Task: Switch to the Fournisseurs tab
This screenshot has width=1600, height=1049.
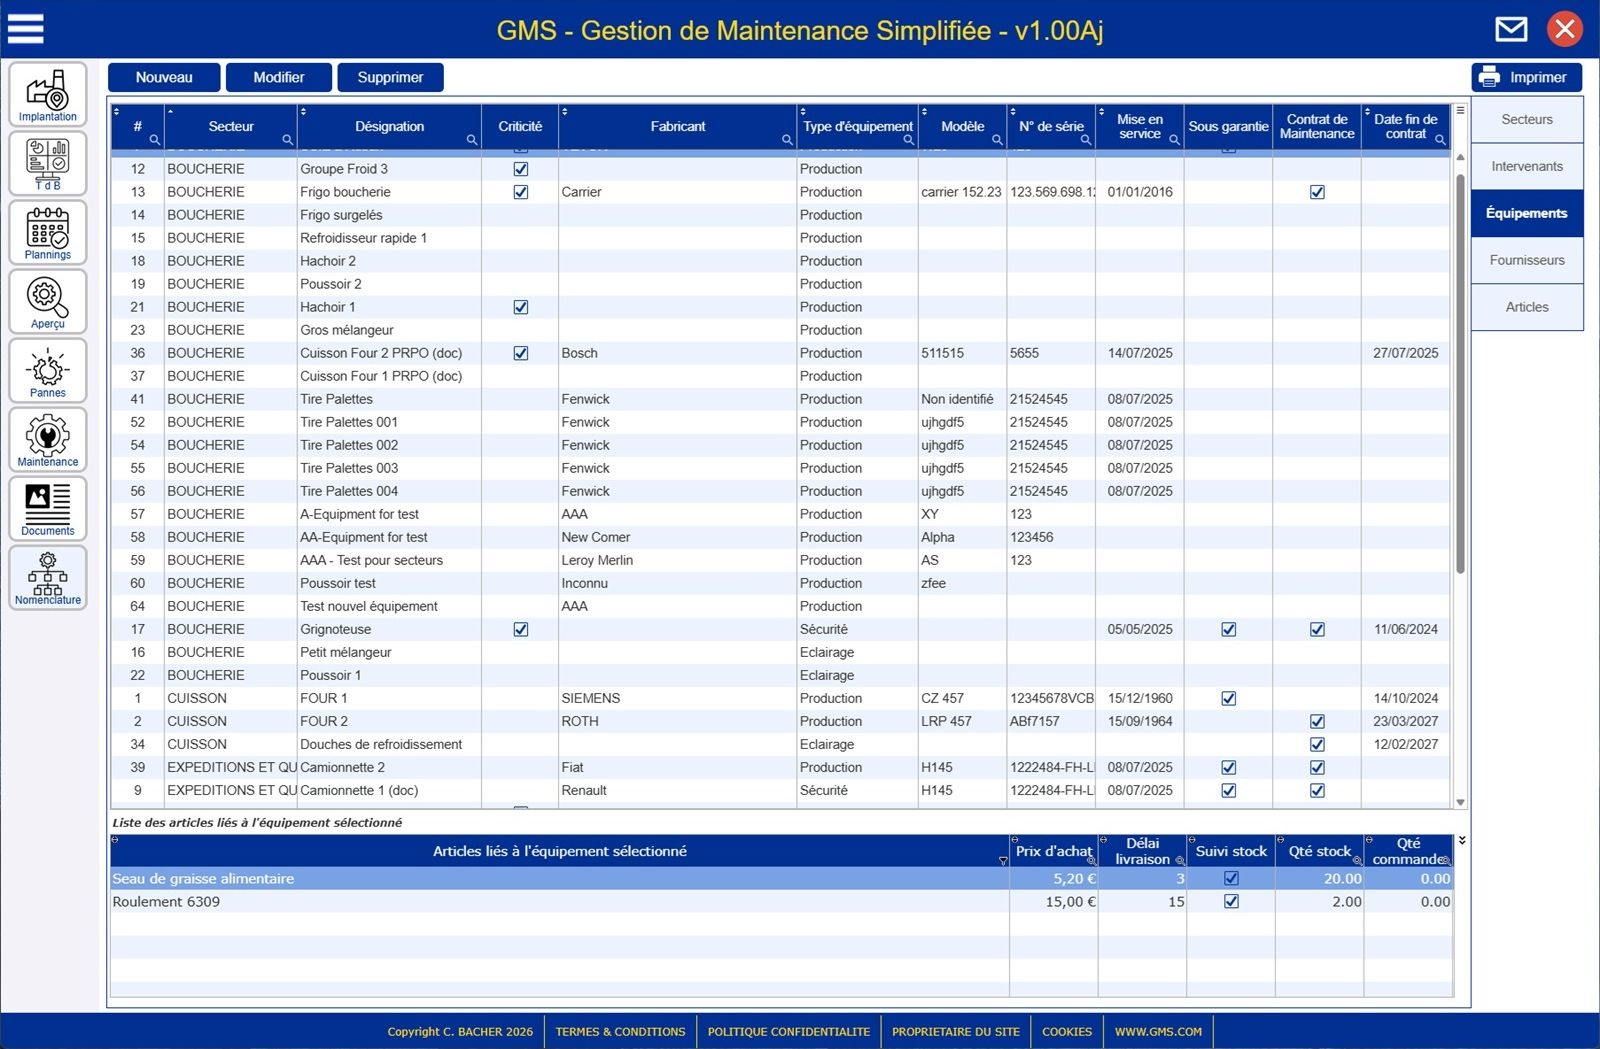Action: 1526,260
